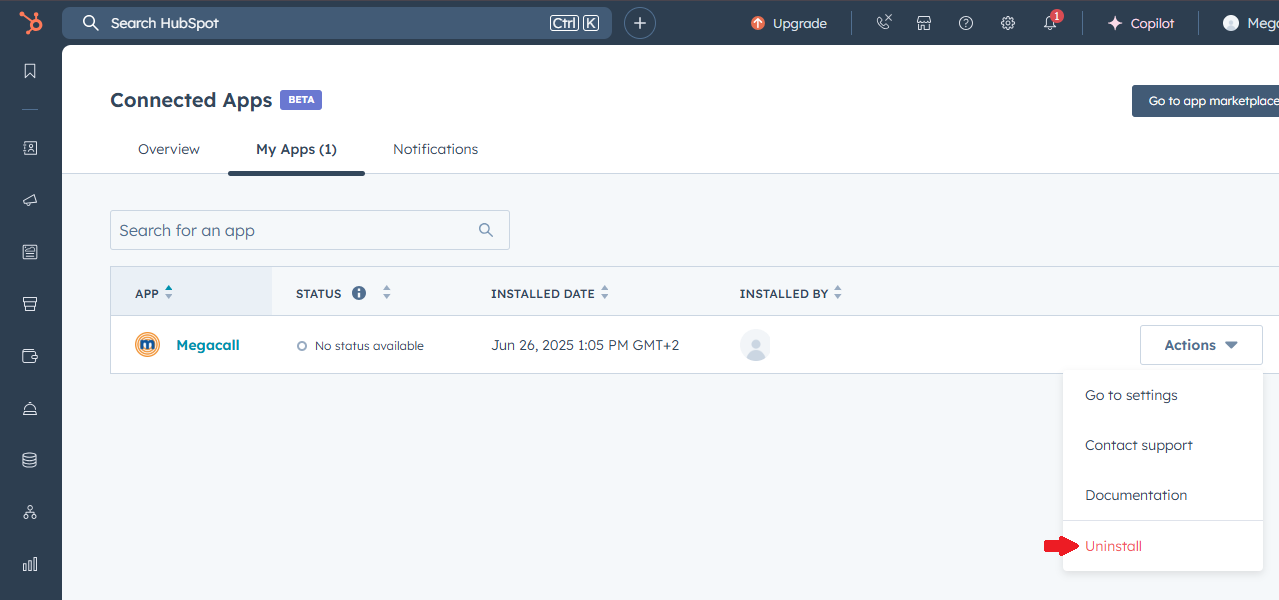Open the notifications bell icon
This screenshot has height=600, width=1279.
pyautogui.click(x=1050, y=23)
